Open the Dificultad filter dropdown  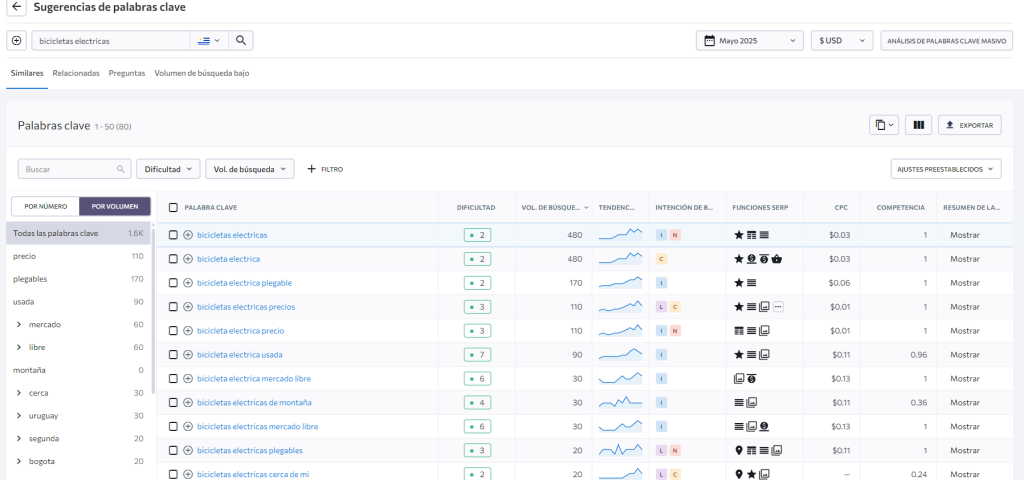pos(168,169)
